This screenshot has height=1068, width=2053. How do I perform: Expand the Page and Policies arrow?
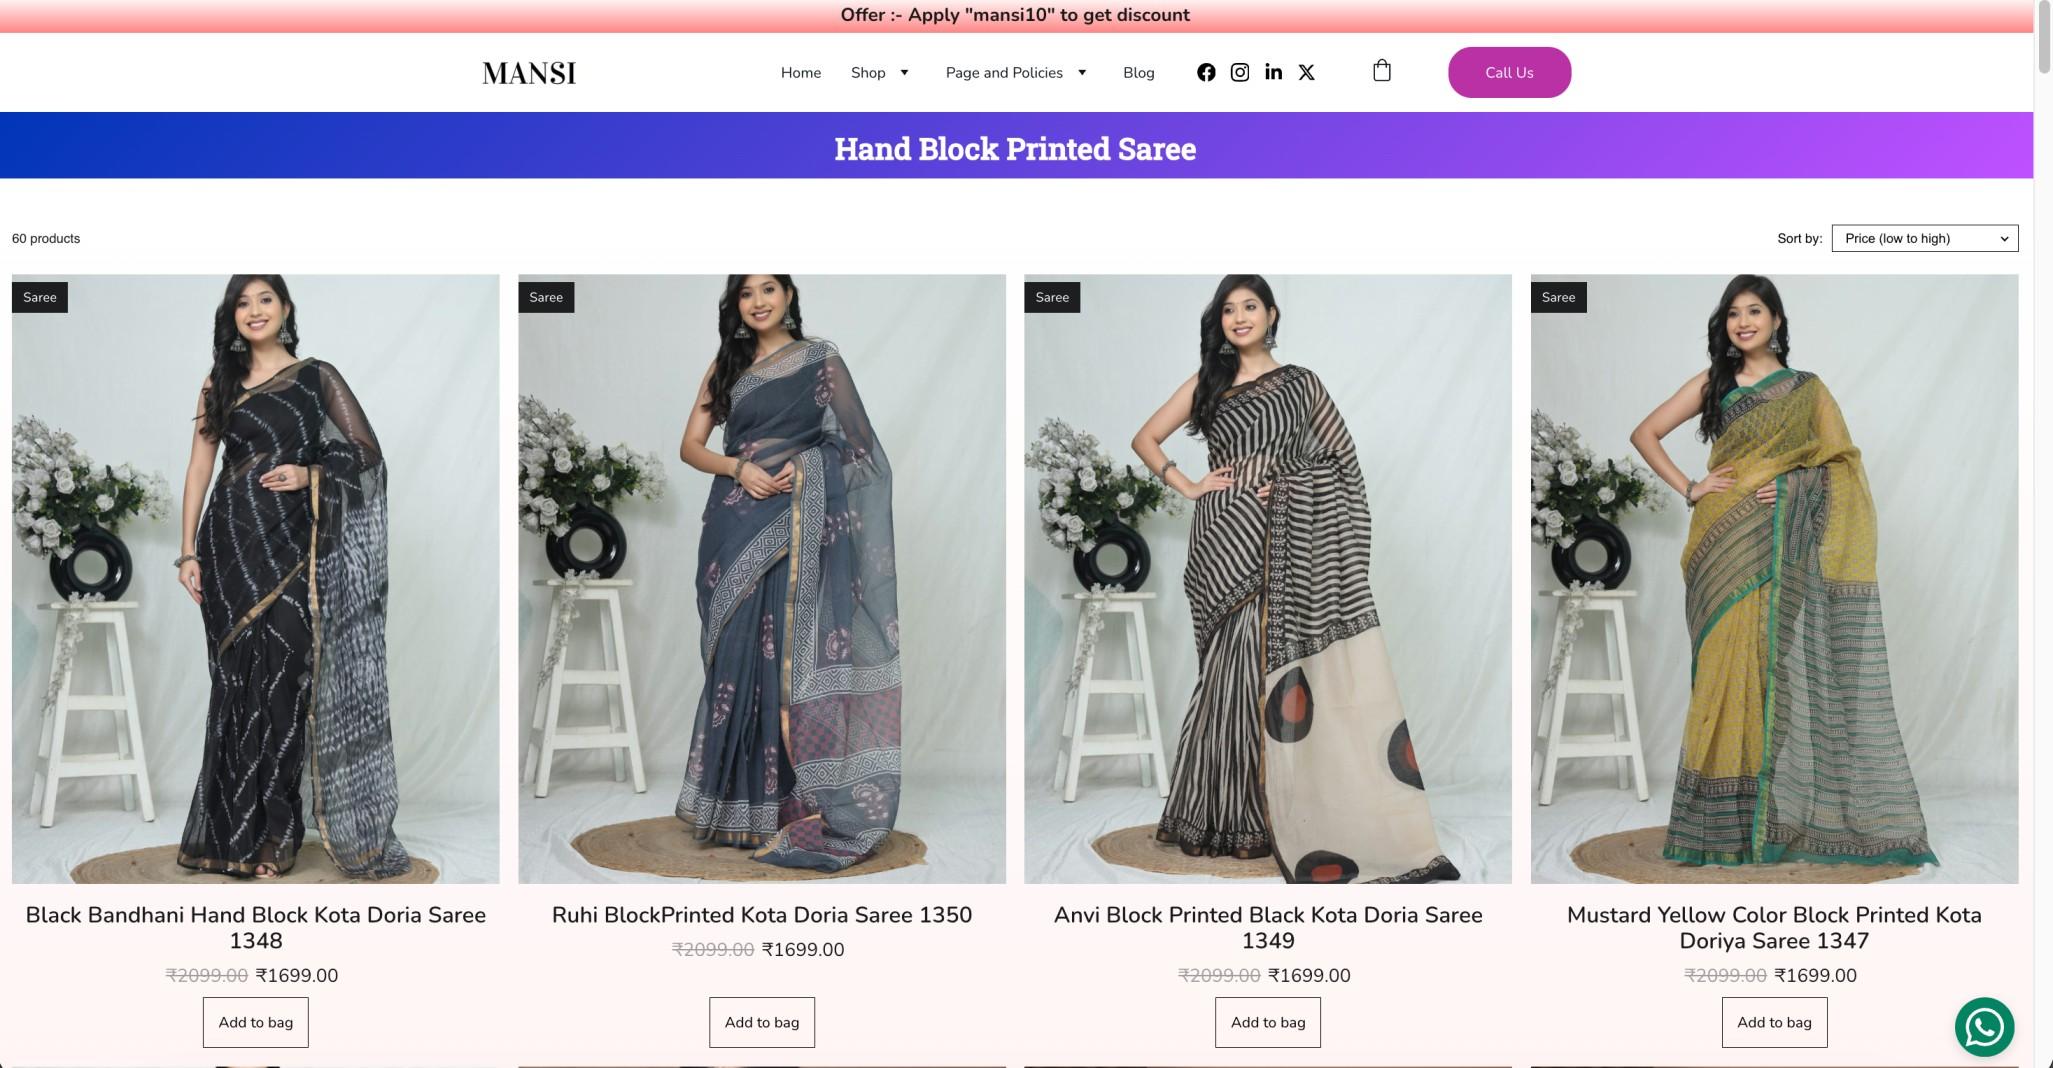pos(1082,72)
